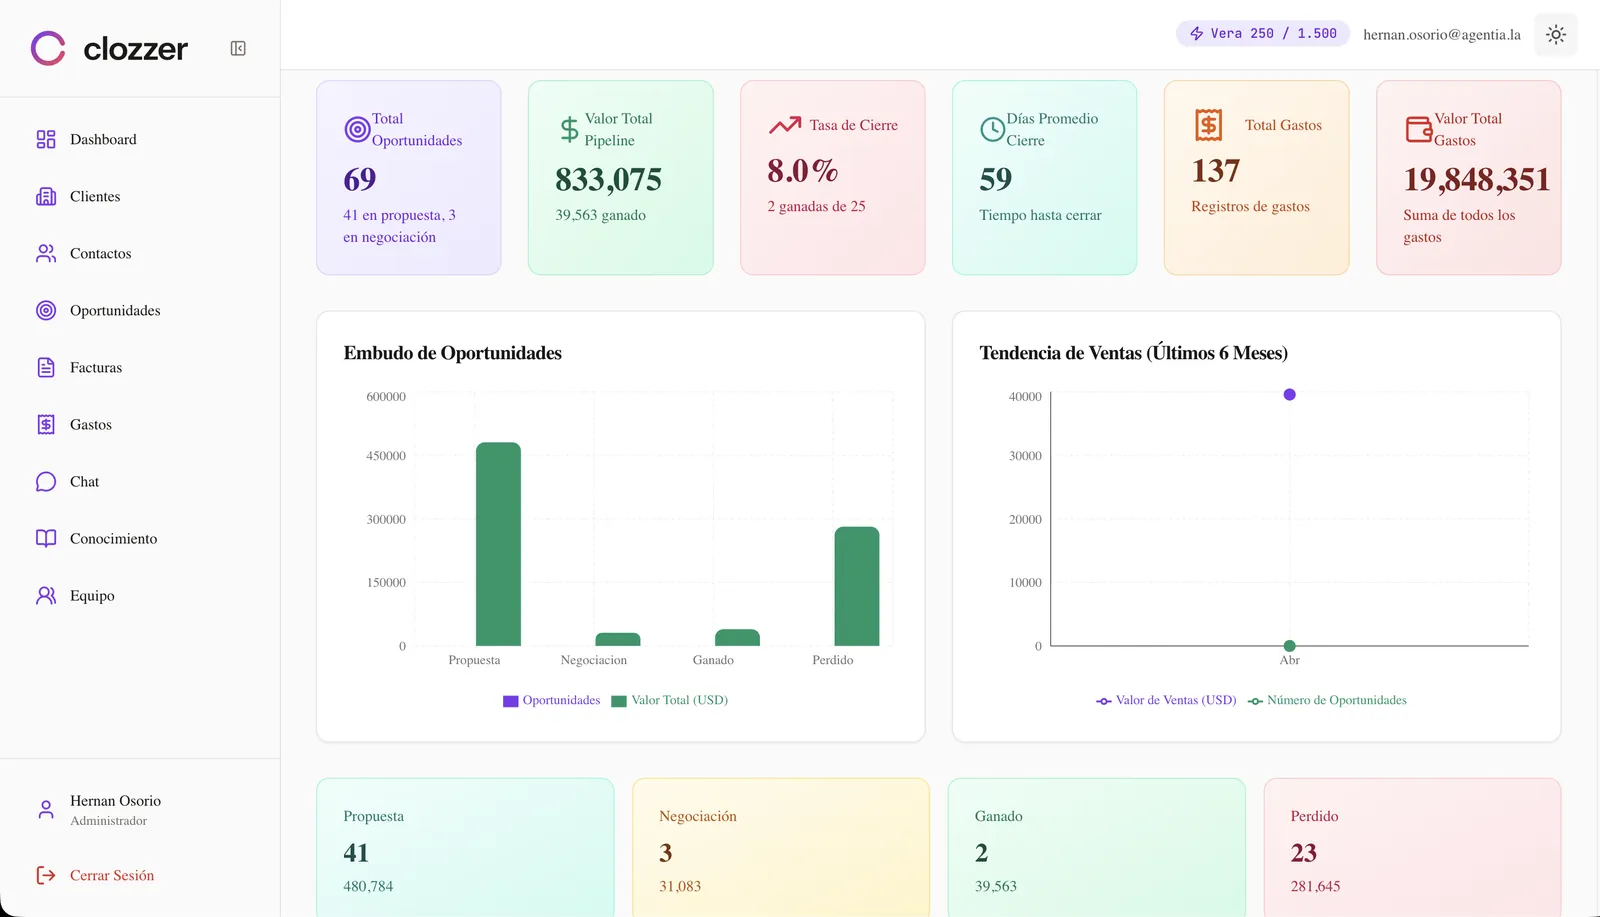
Task: Click the Chat bubble icon
Action: tap(46, 481)
